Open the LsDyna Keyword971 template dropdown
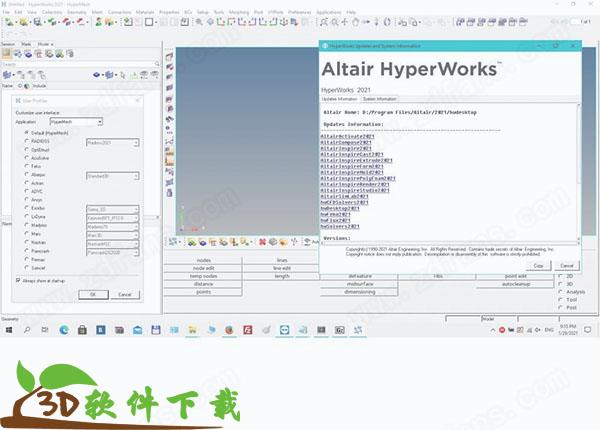Screen dimensions: 600x430 point(112,218)
